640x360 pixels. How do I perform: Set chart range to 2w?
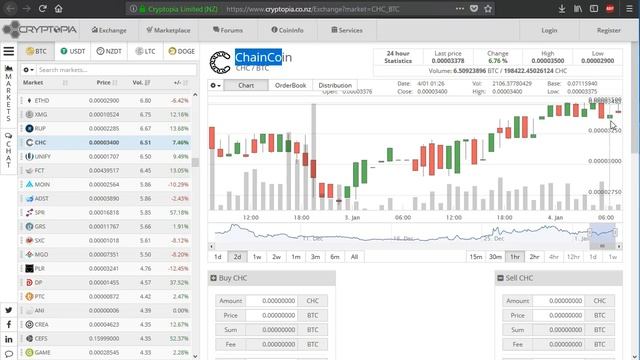click(276, 257)
